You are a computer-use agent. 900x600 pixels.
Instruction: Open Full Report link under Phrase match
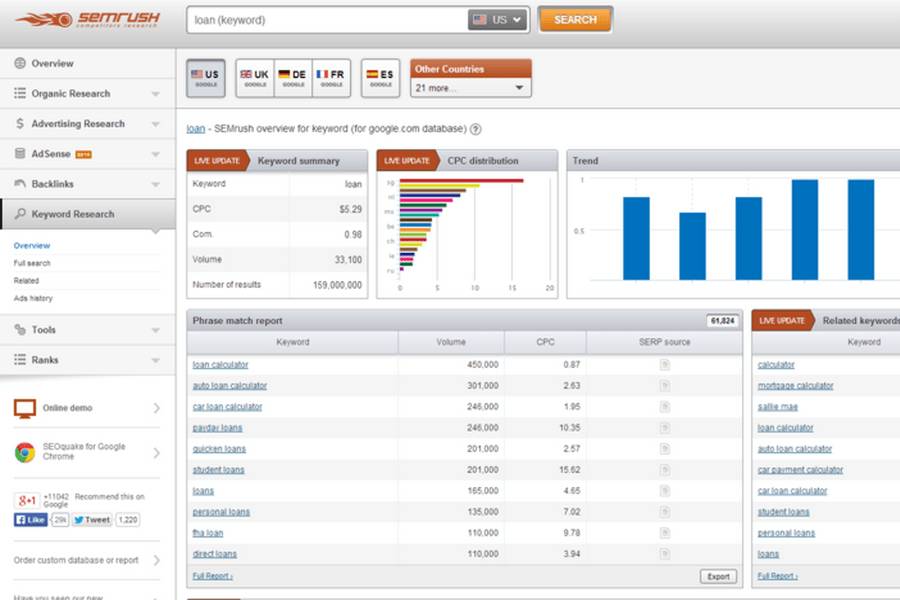click(212, 576)
